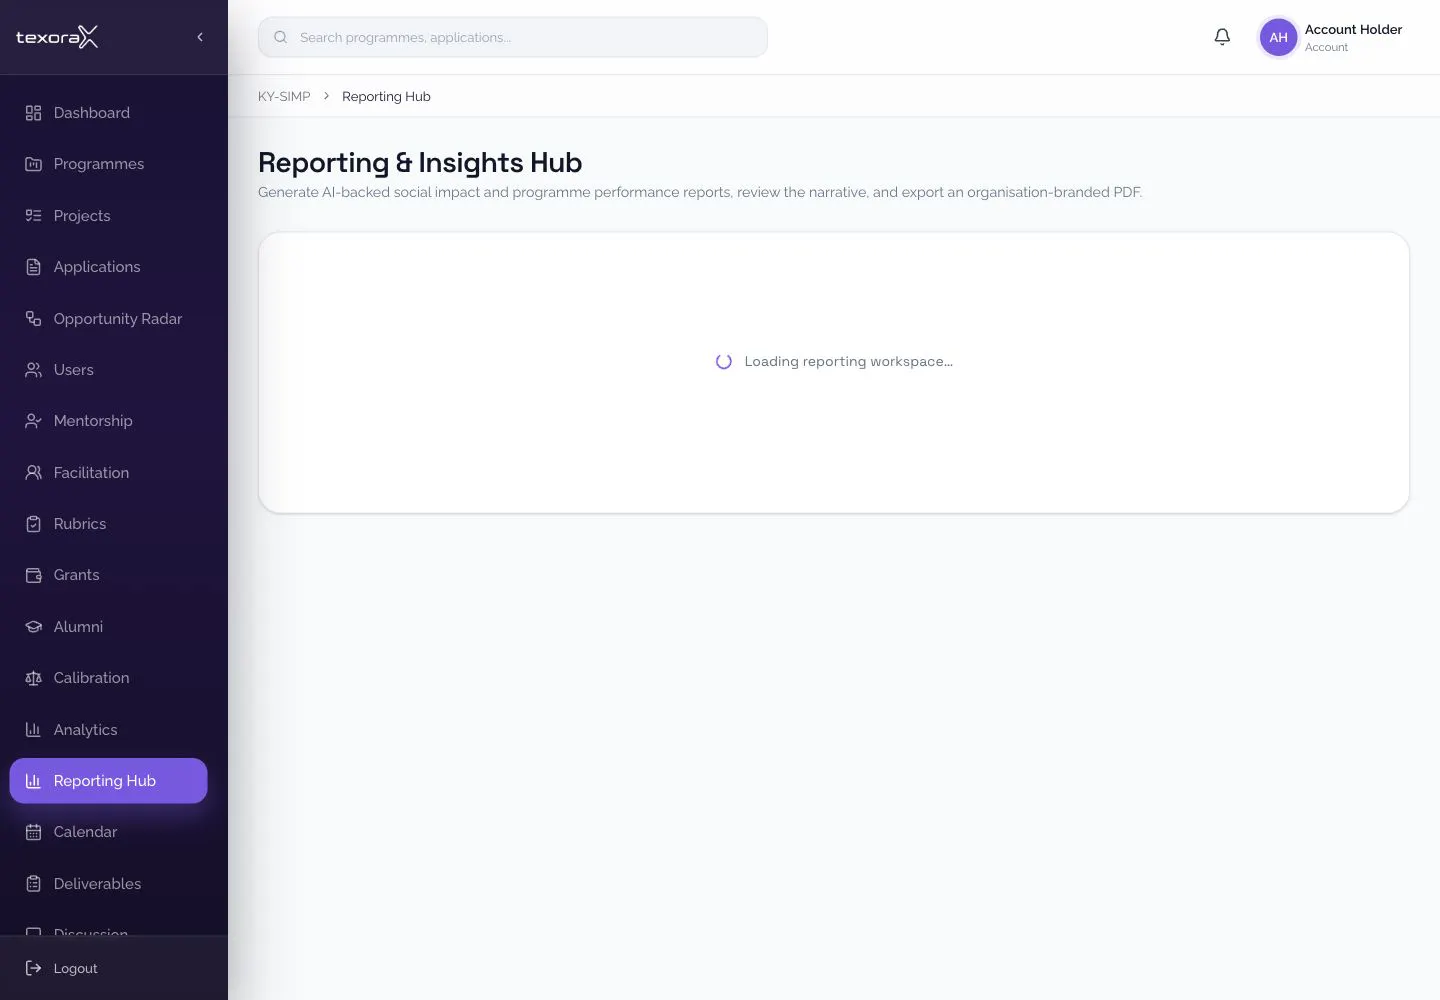Image resolution: width=1440 pixels, height=1000 pixels.
Task: Click the Calendar icon in sidebar
Action: [x=33, y=832]
